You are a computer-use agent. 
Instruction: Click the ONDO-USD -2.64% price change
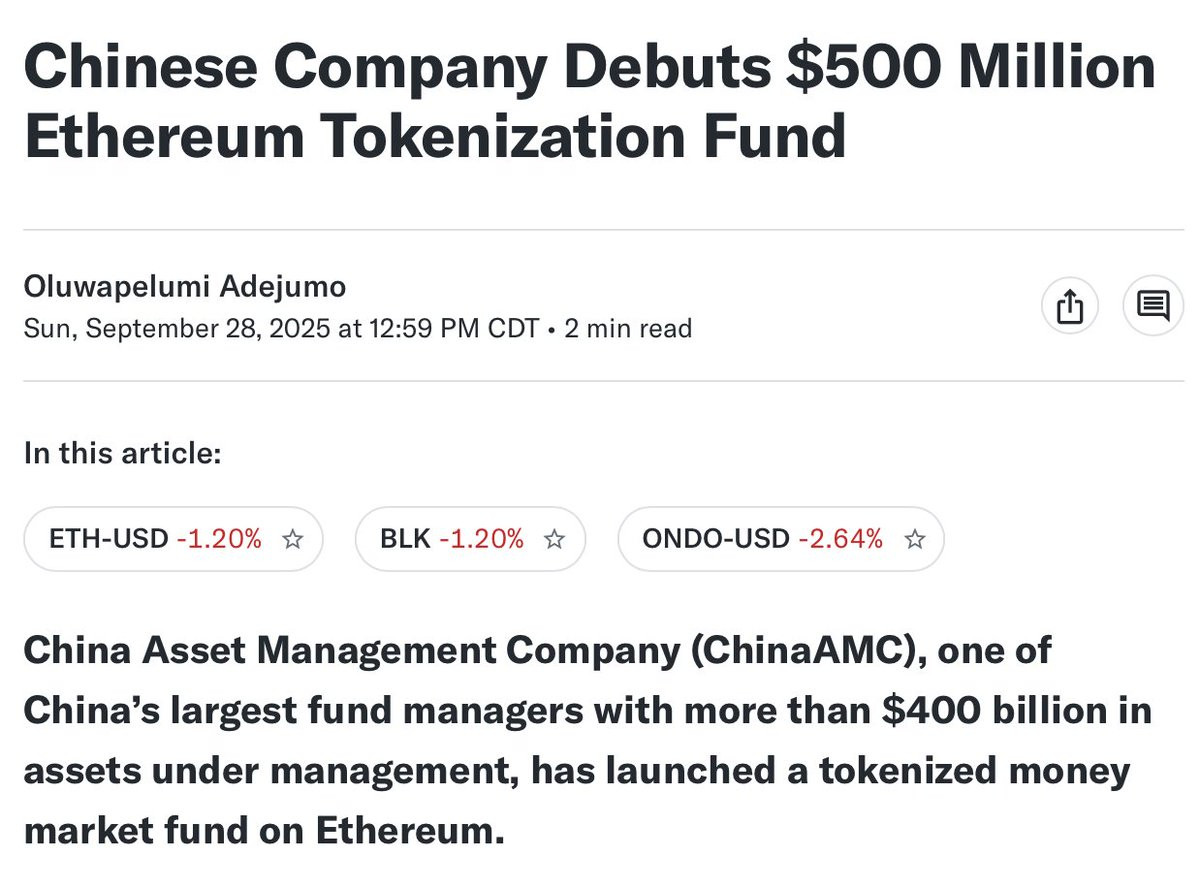point(841,539)
